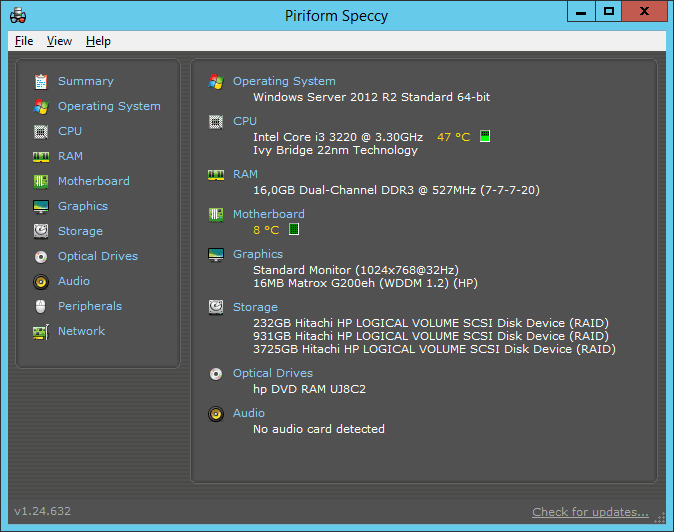This screenshot has height=532, width=674.
Task: Click Intel Core i3 3220 text
Action: point(338,137)
